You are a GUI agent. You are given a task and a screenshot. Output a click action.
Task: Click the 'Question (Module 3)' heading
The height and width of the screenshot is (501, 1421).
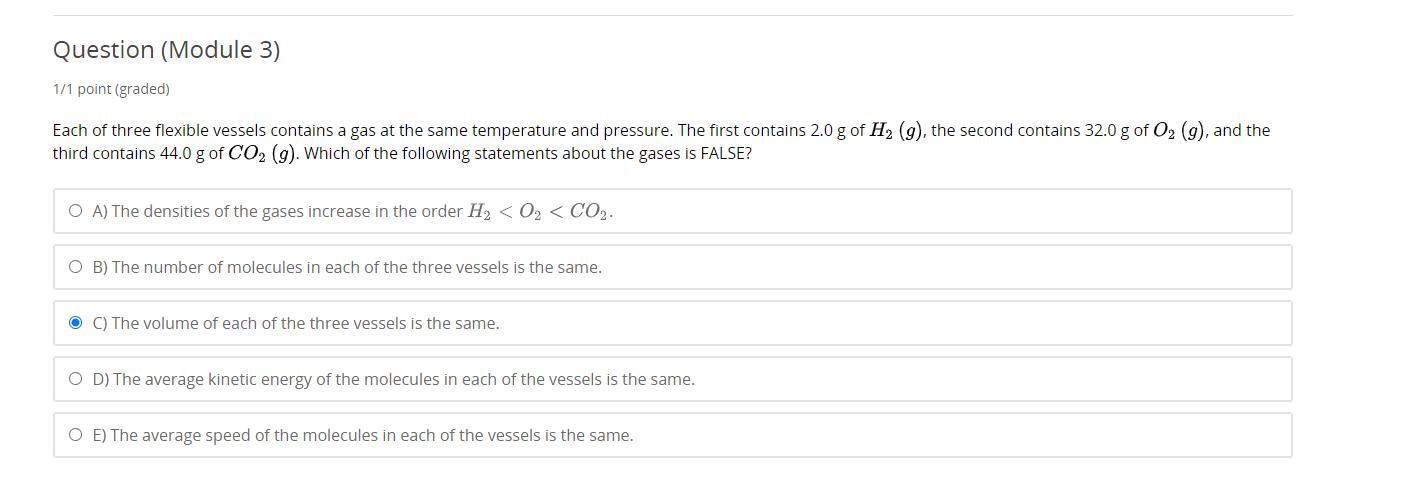pyautogui.click(x=166, y=50)
